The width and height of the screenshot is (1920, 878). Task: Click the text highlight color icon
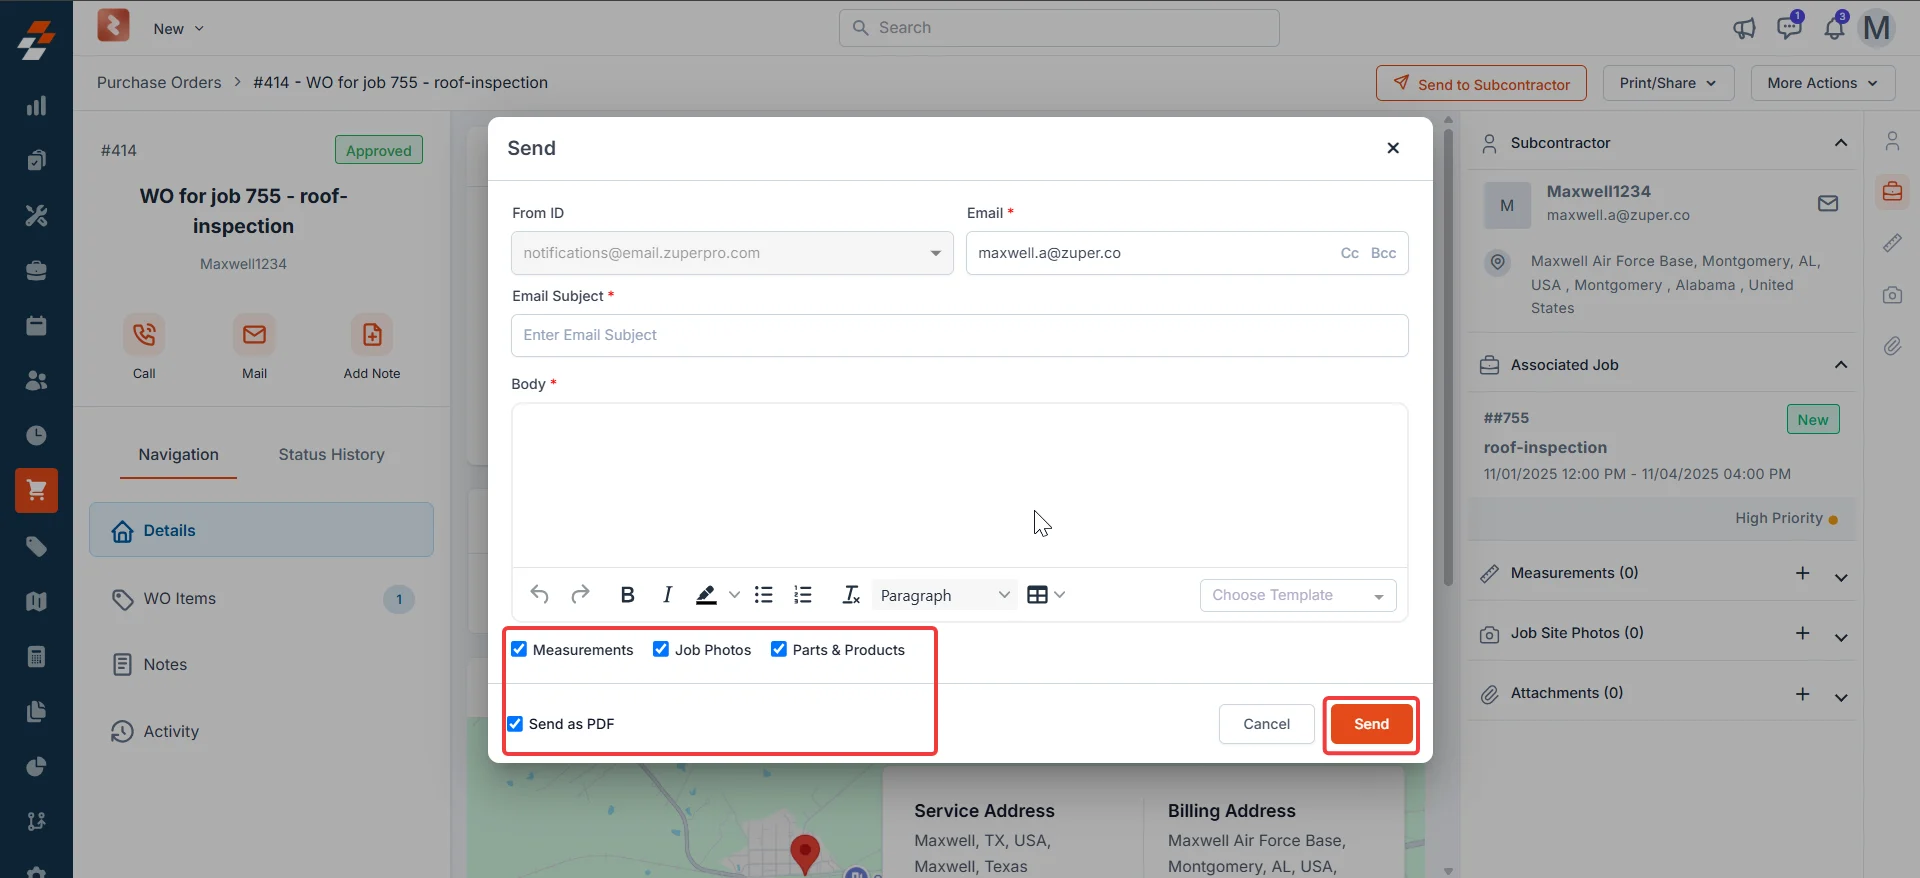tap(706, 595)
